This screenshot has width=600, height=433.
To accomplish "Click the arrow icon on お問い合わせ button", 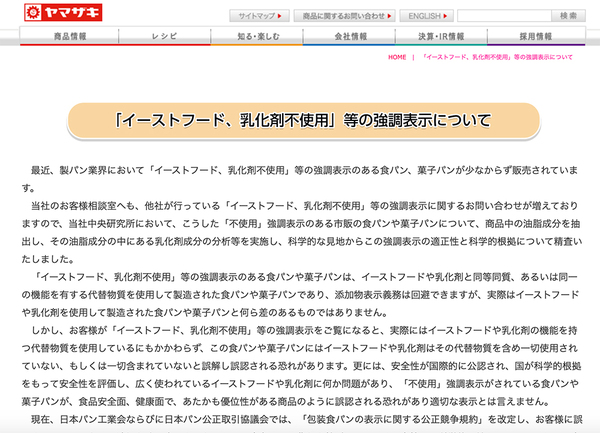I will (x=390, y=16).
